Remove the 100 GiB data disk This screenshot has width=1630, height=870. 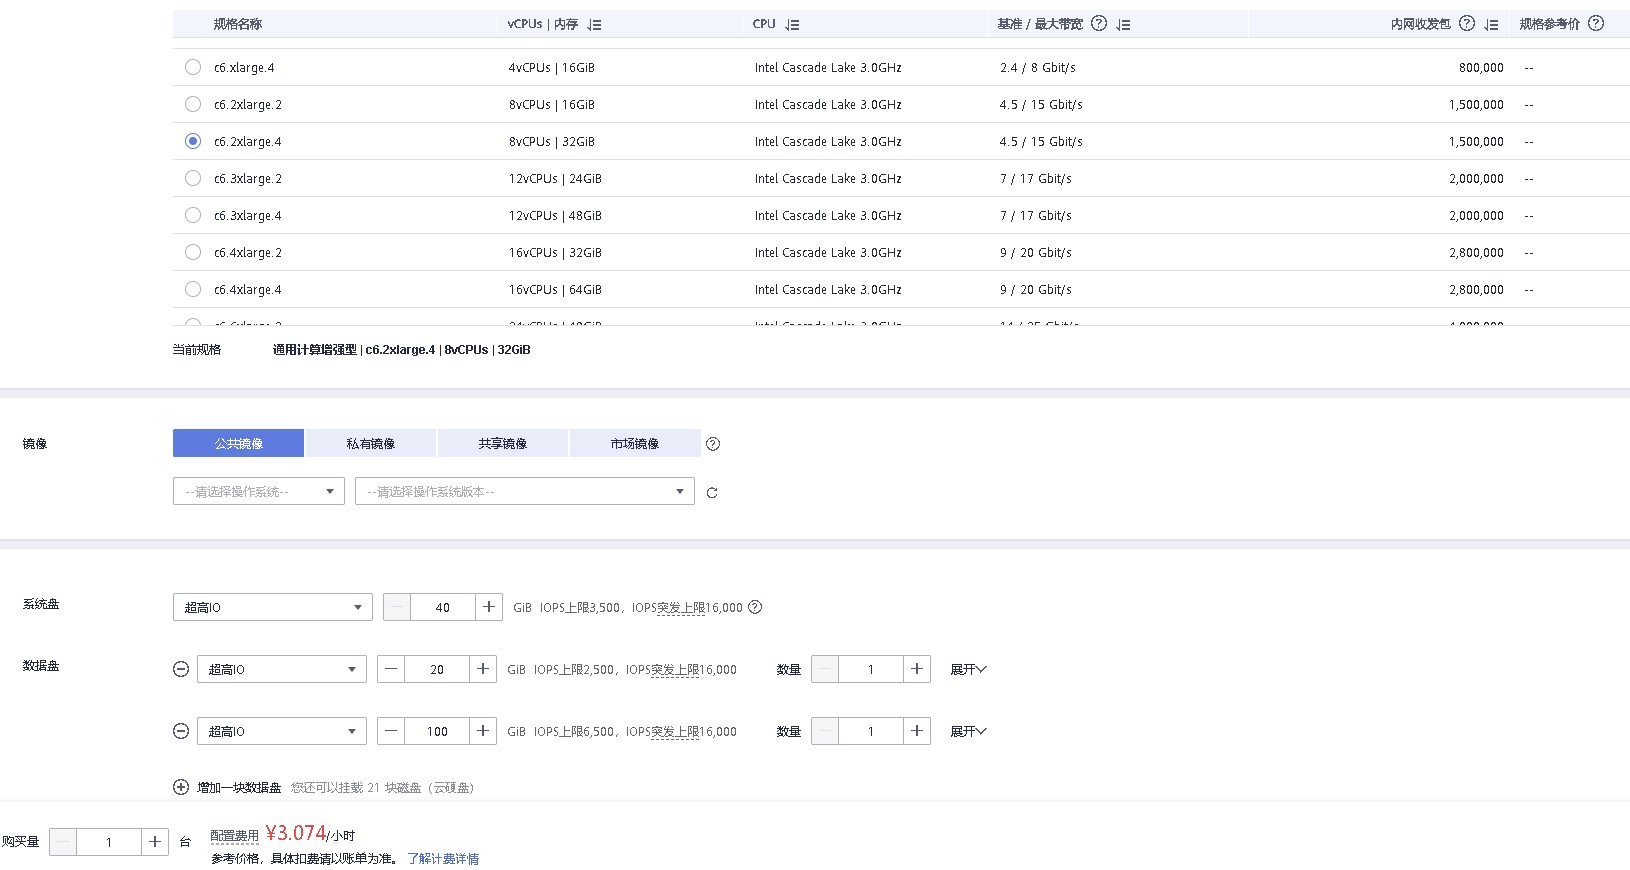pyautogui.click(x=181, y=731)
